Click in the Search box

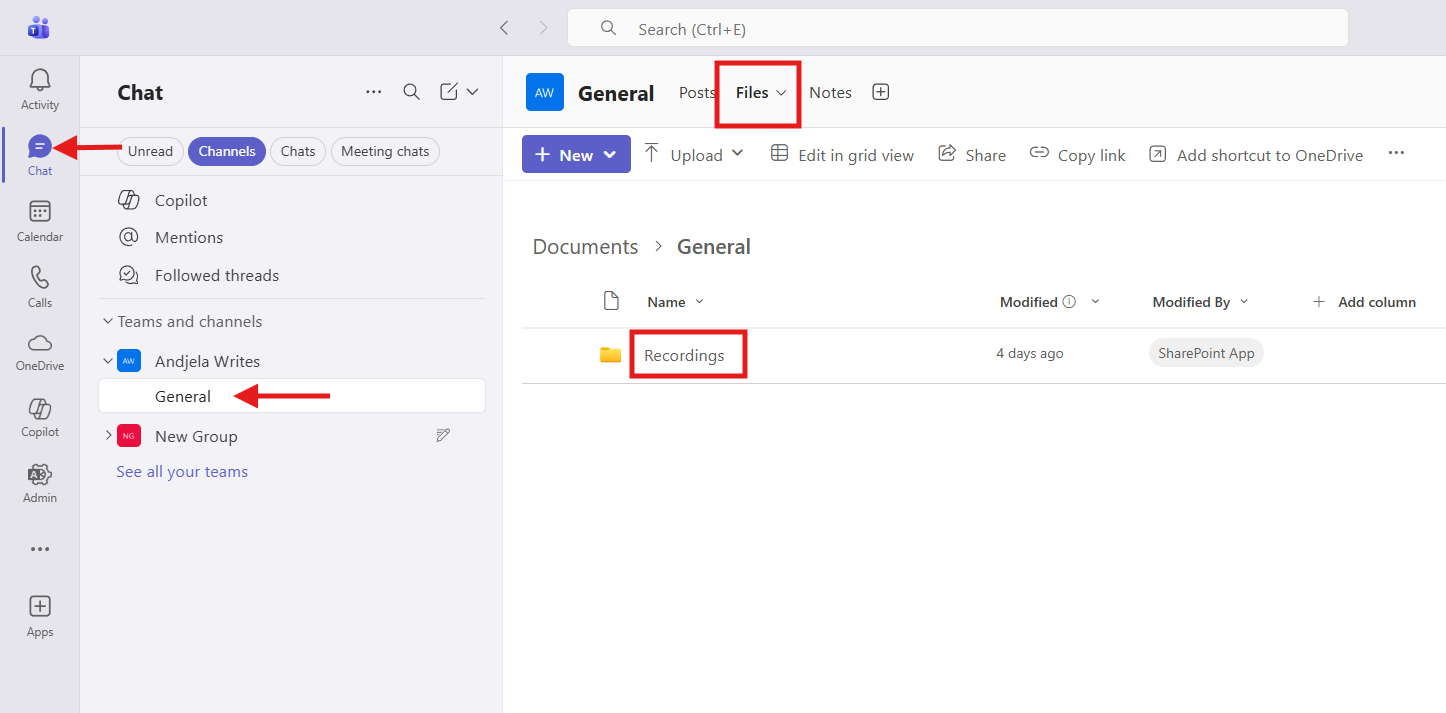click(x=957, y=29)
